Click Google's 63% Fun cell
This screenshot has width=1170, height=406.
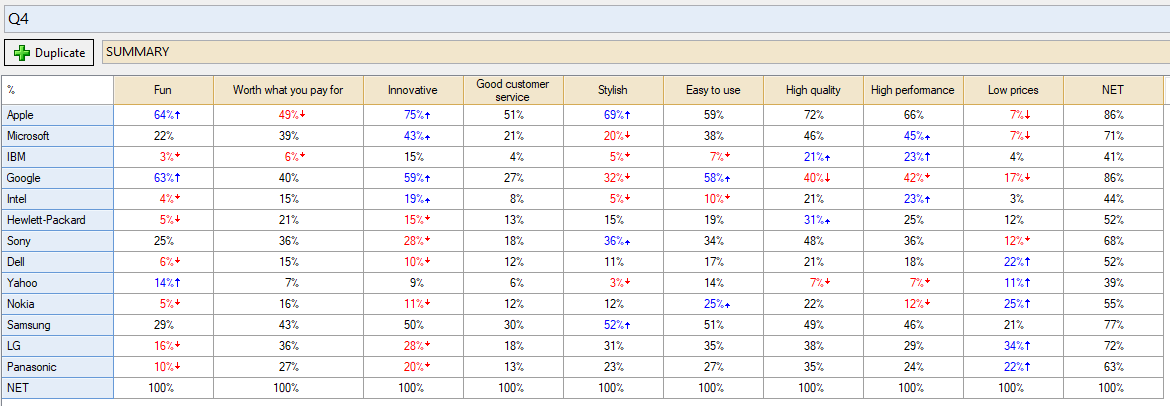[x=163, y=178]
